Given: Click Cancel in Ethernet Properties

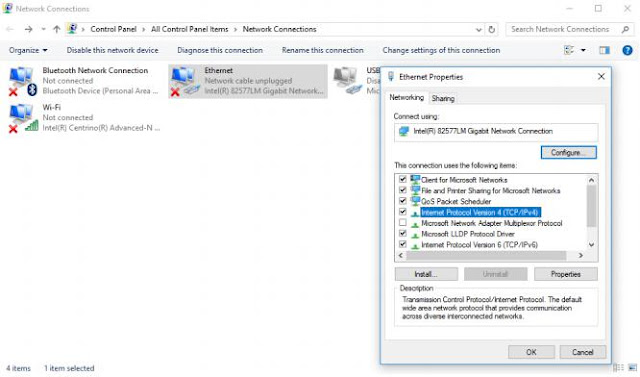Looking at the screenshot, I should coord(582,352).
